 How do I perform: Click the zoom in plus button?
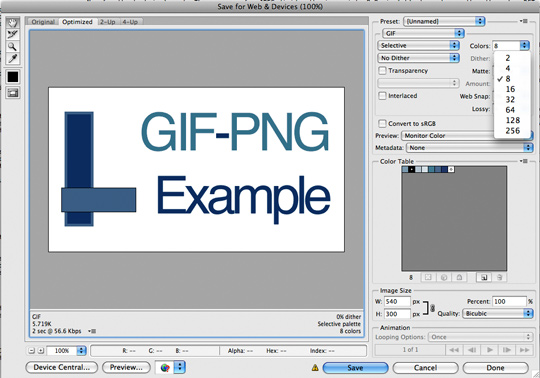(x=41, y=350)
